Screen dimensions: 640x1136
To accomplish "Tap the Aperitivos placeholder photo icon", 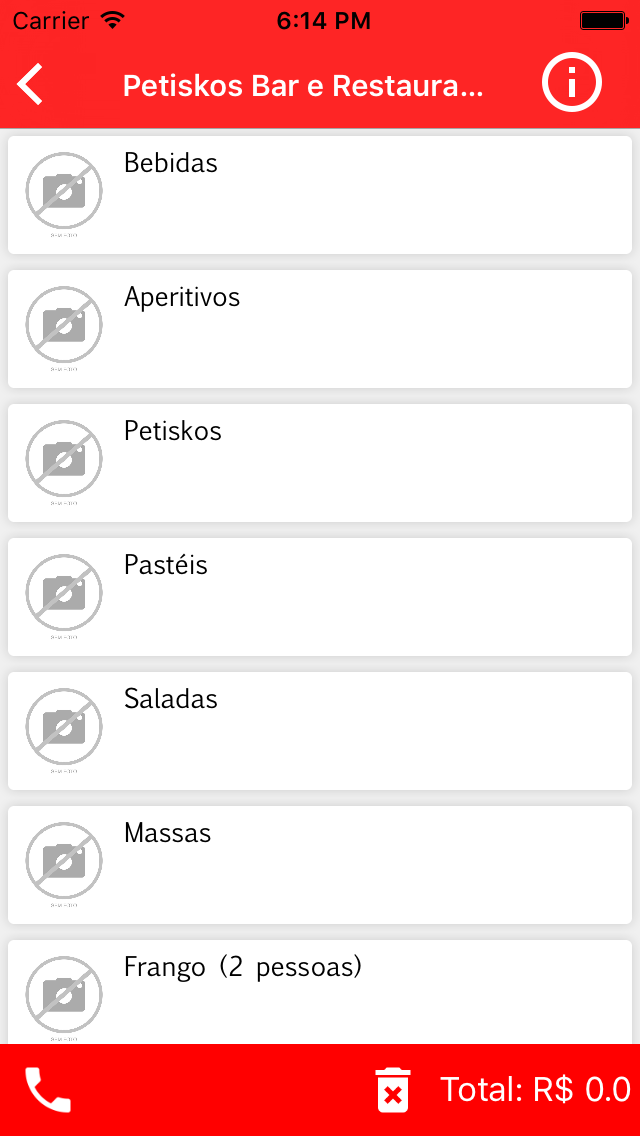I will coord(64,325).
